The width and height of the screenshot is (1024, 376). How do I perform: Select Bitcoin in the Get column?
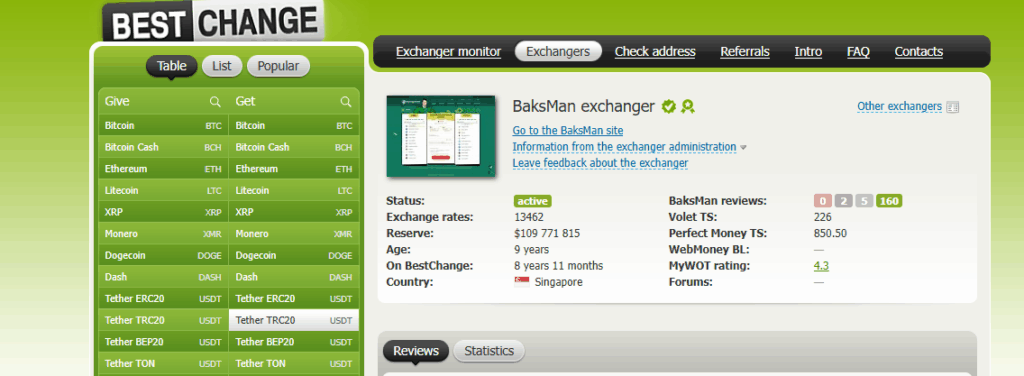pyautogui.click(x=294, y=125)
